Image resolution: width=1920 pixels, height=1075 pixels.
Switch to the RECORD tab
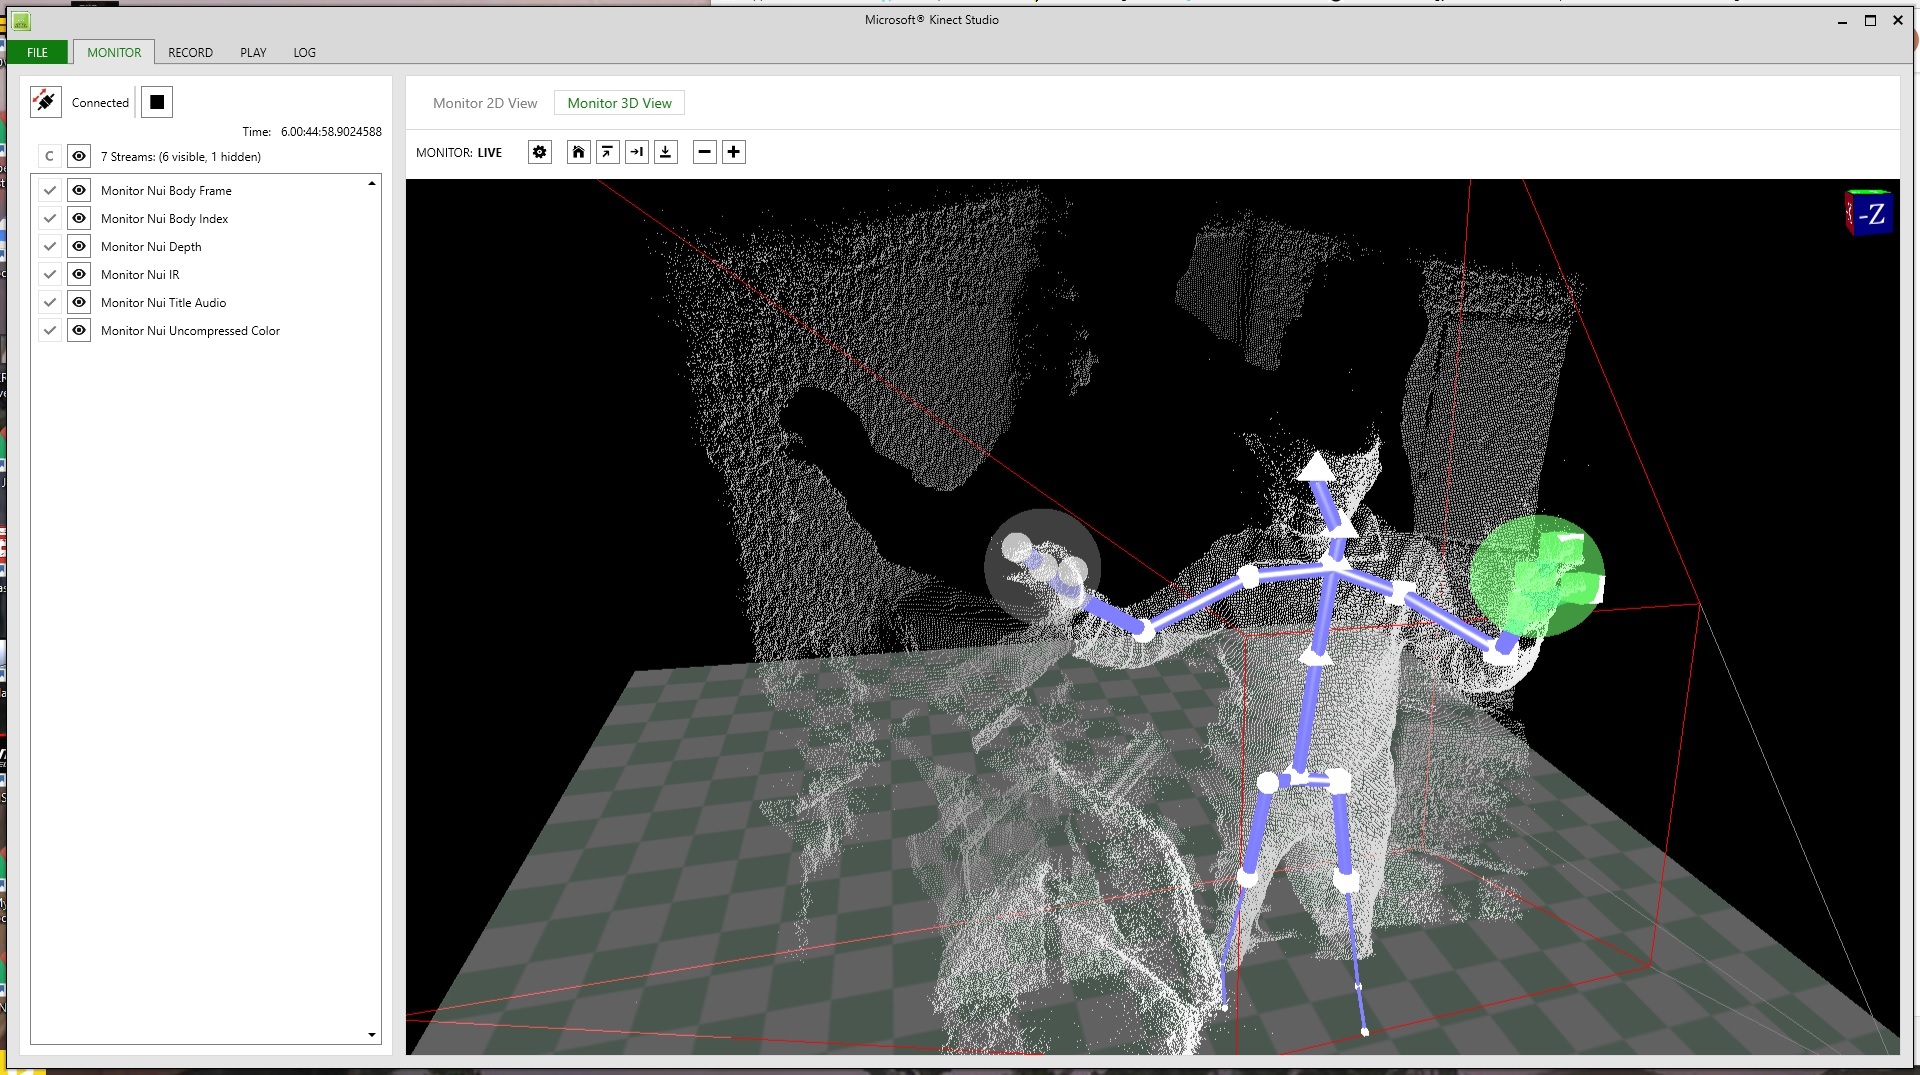190,52
